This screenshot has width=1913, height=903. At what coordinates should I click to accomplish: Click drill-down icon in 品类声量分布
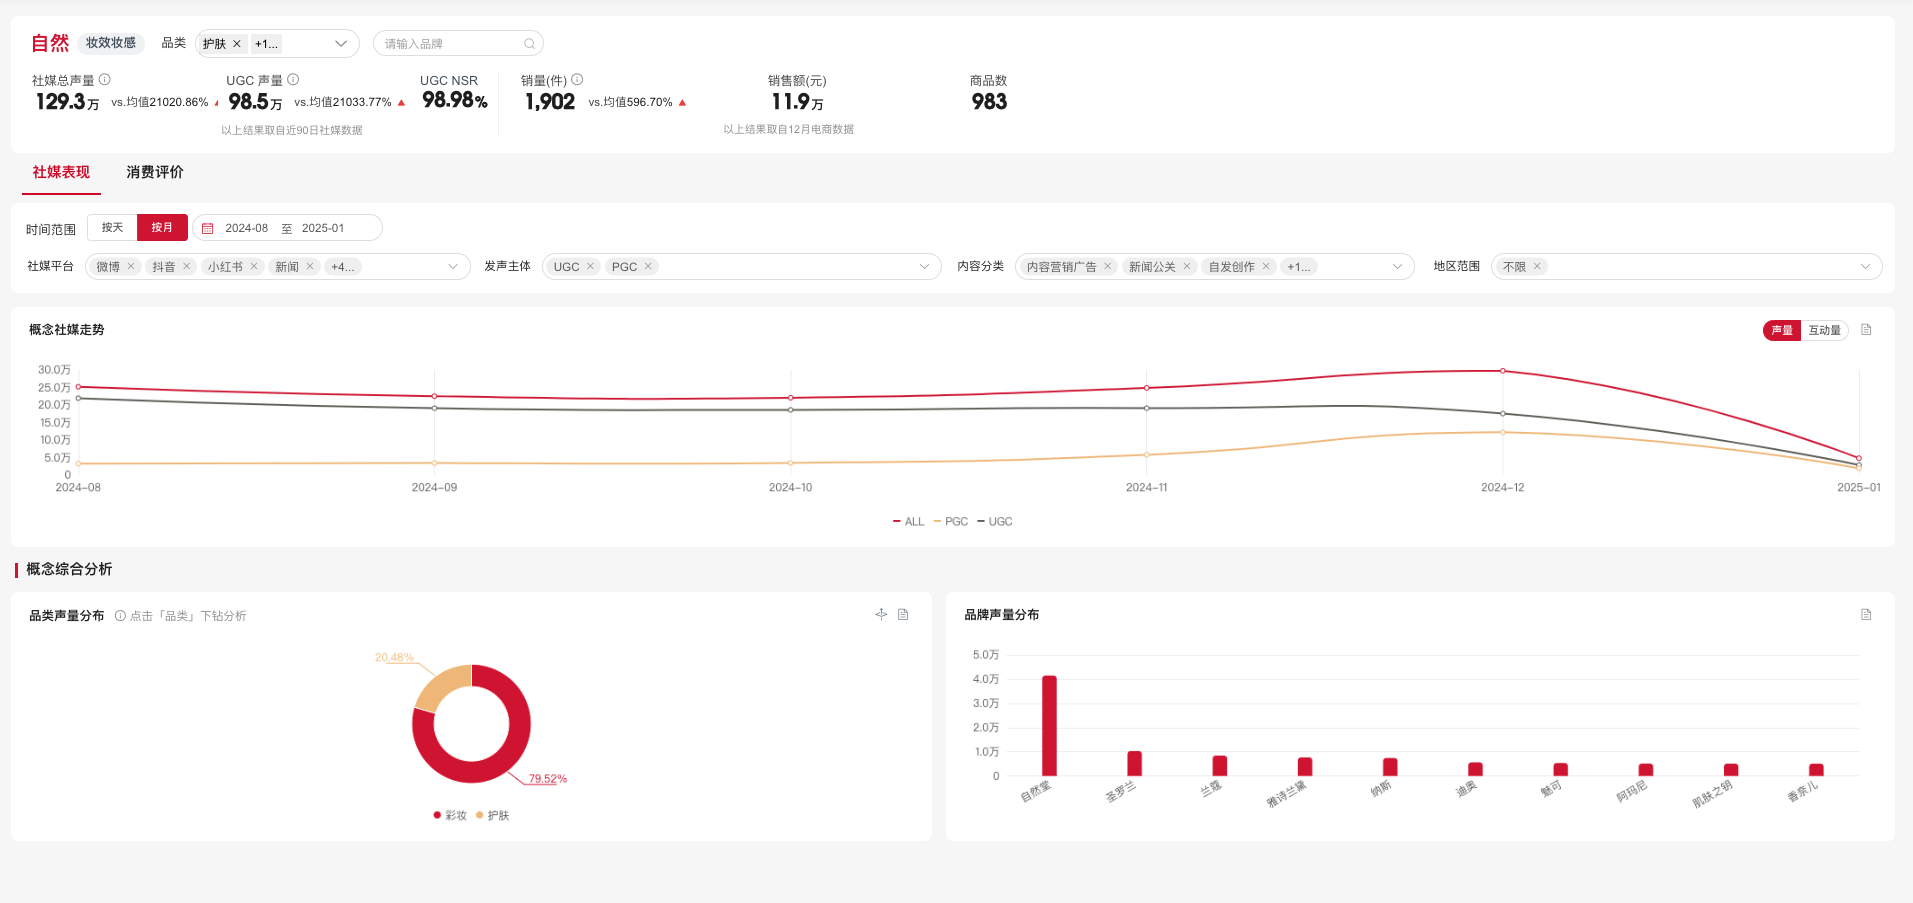(881, 614)
